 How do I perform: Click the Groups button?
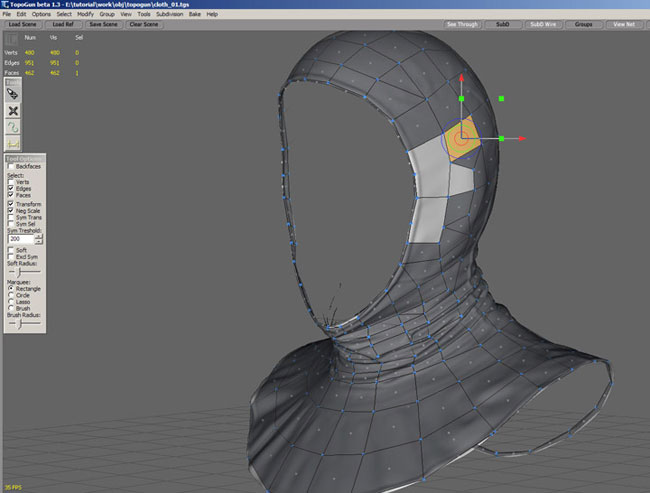coord(584,24)
